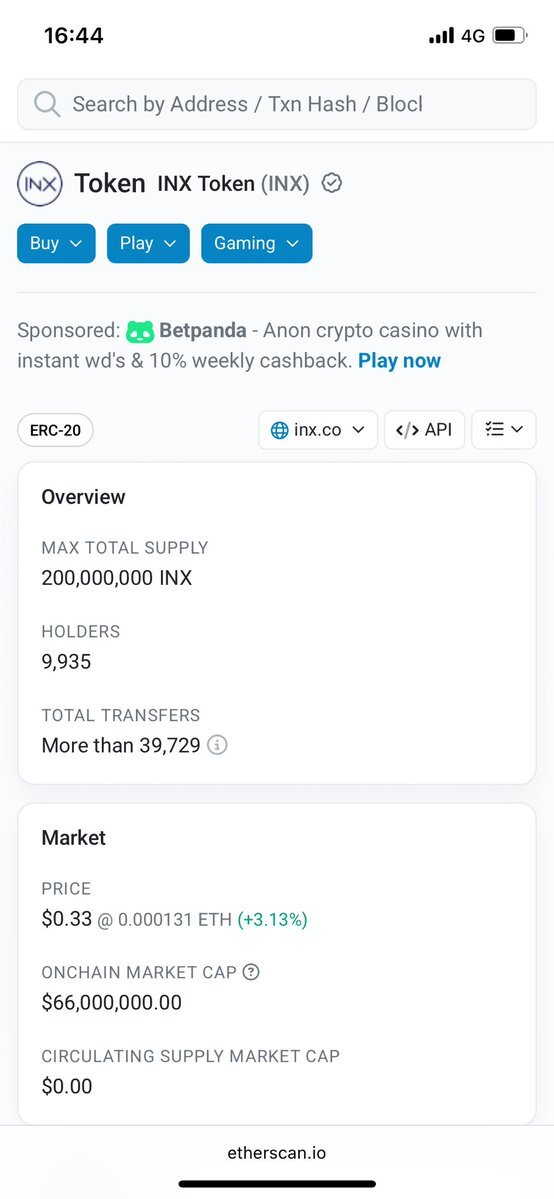Click the Betpanda panda icon

point(140,331)
